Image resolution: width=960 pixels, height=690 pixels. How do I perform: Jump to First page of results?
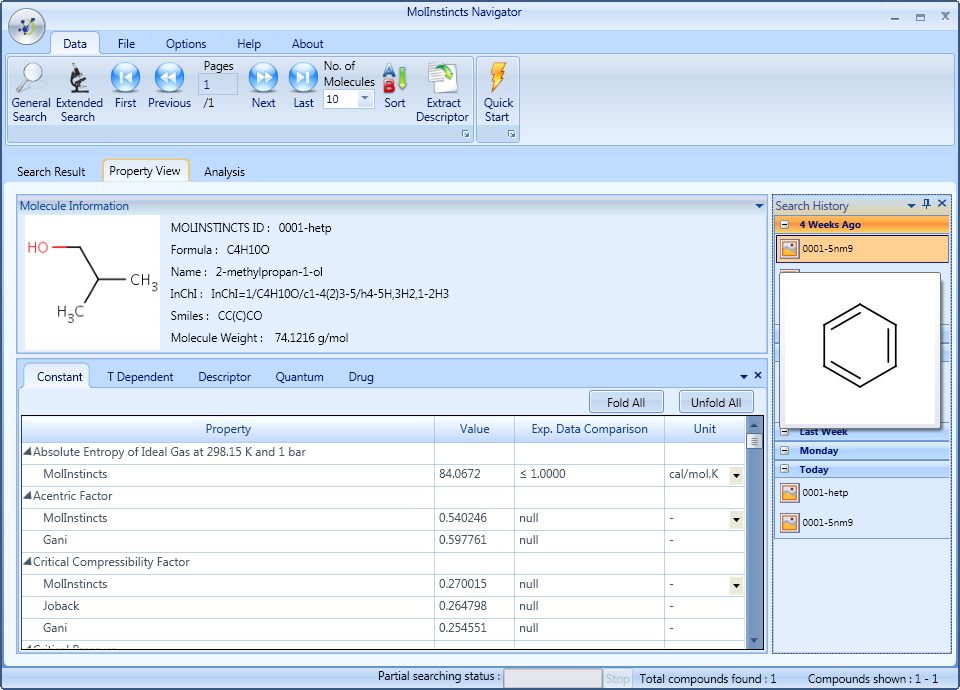click(x=126, y=86)
